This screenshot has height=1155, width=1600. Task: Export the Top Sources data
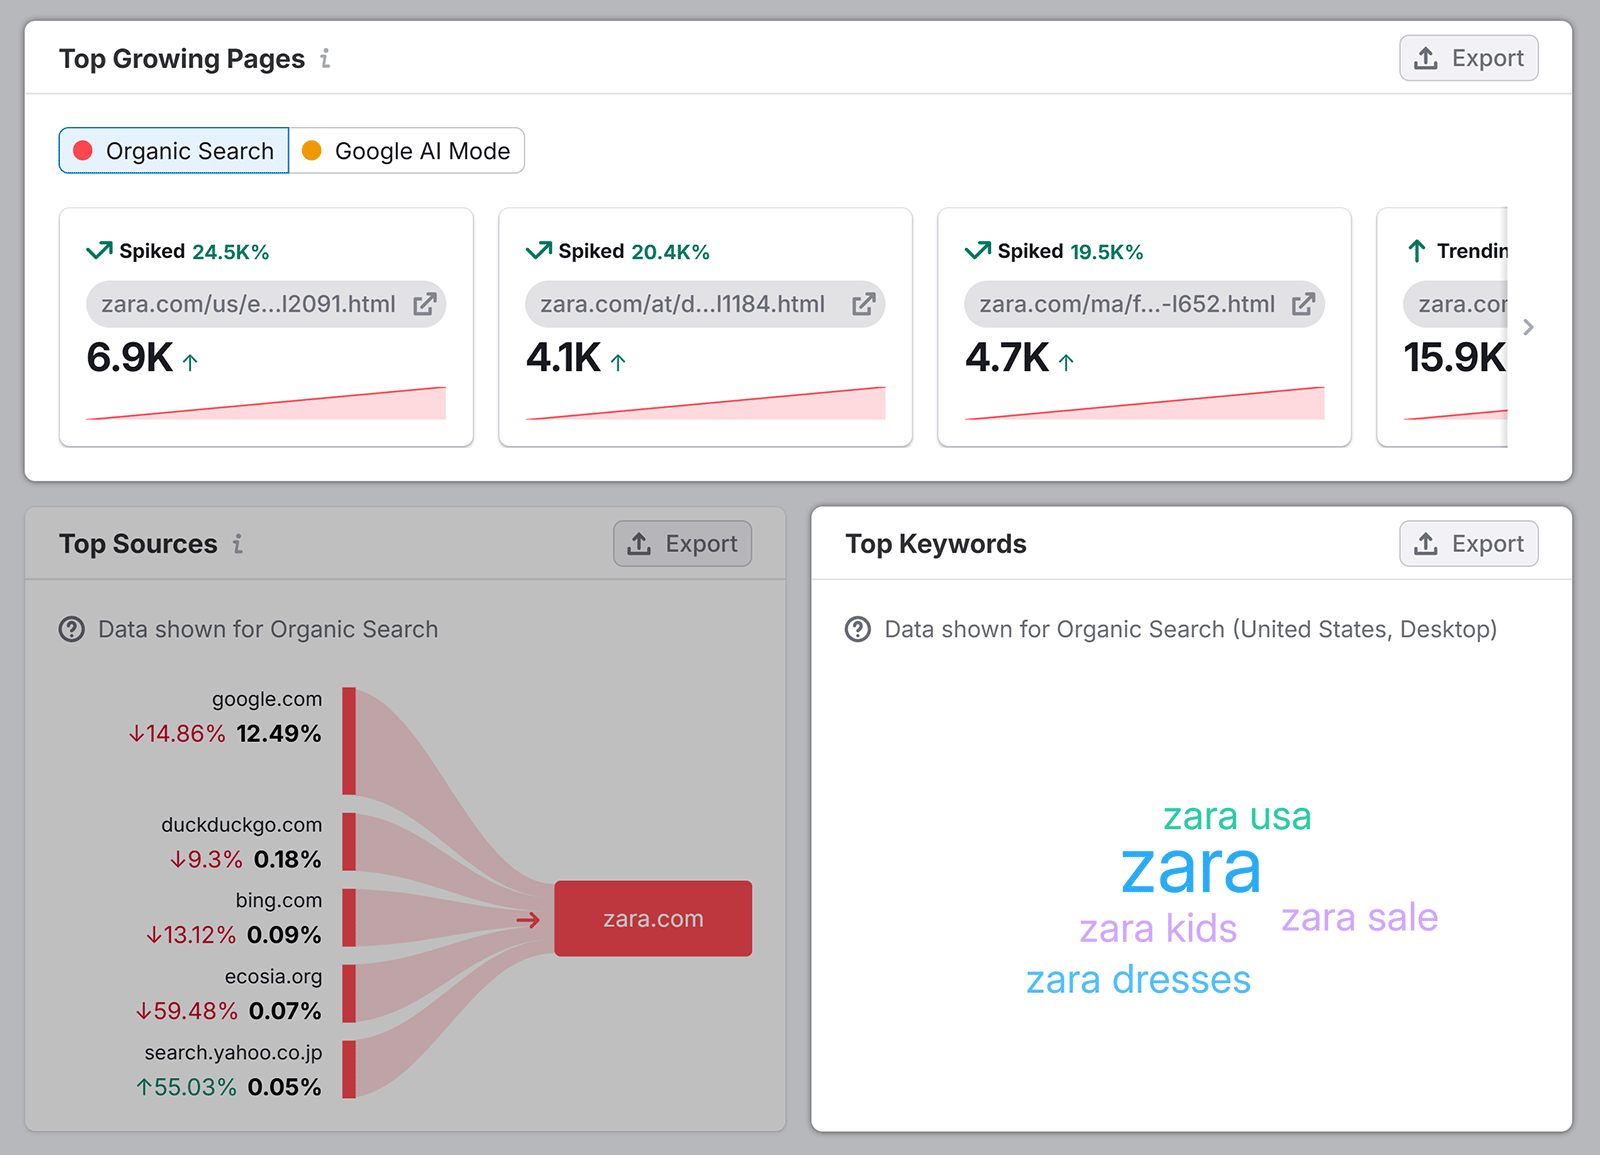tap(682, 543)
